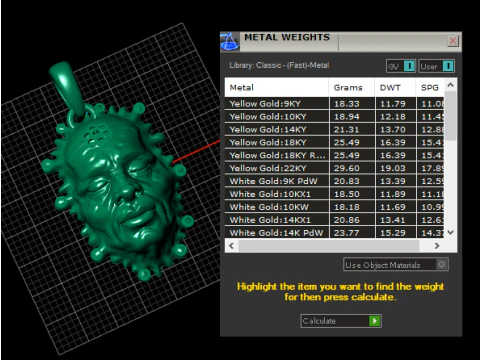Click the 29.60 grams value

347,168
